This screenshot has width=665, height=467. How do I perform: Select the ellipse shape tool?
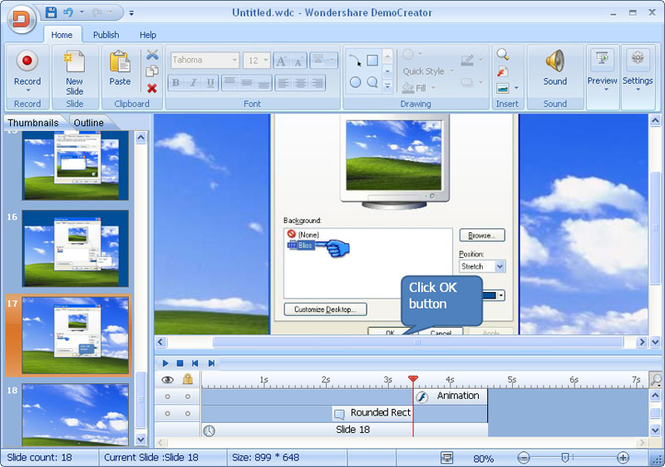coord(355,82)
